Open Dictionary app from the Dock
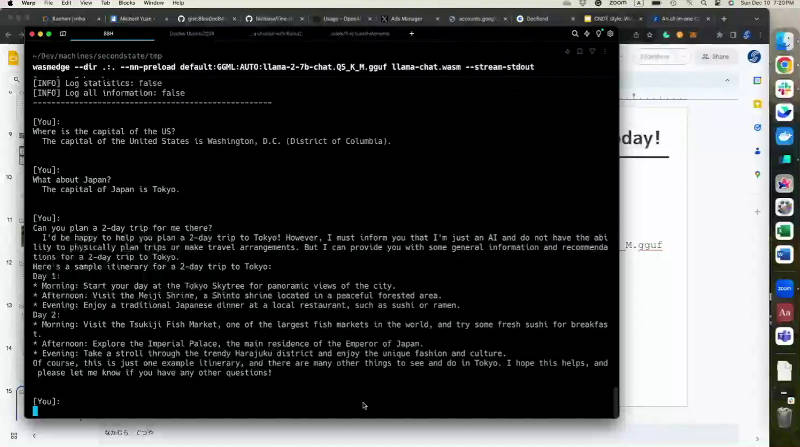Viewport: 800px width, 447px height. (x=785, y=312)
